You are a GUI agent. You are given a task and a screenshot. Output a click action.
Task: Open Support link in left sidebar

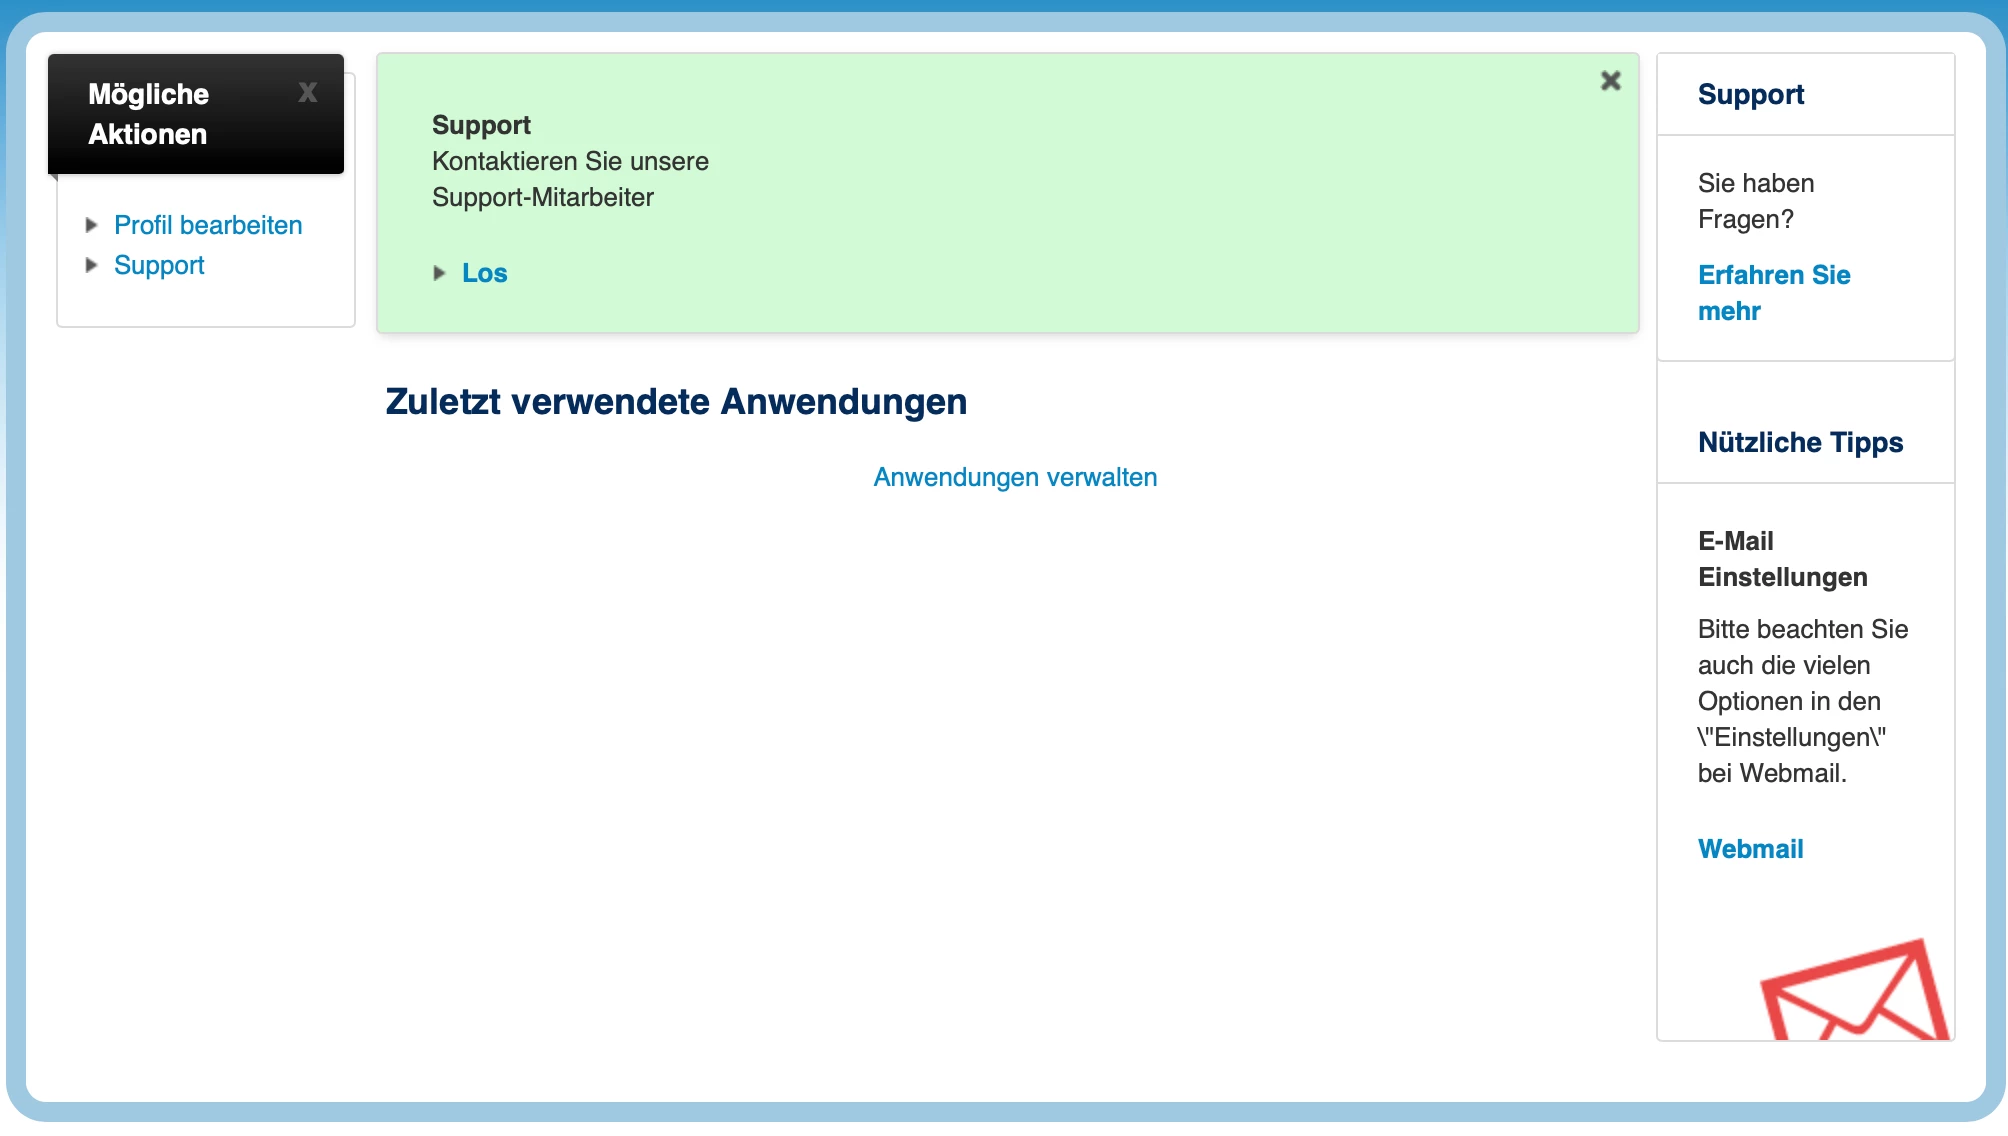159,265
